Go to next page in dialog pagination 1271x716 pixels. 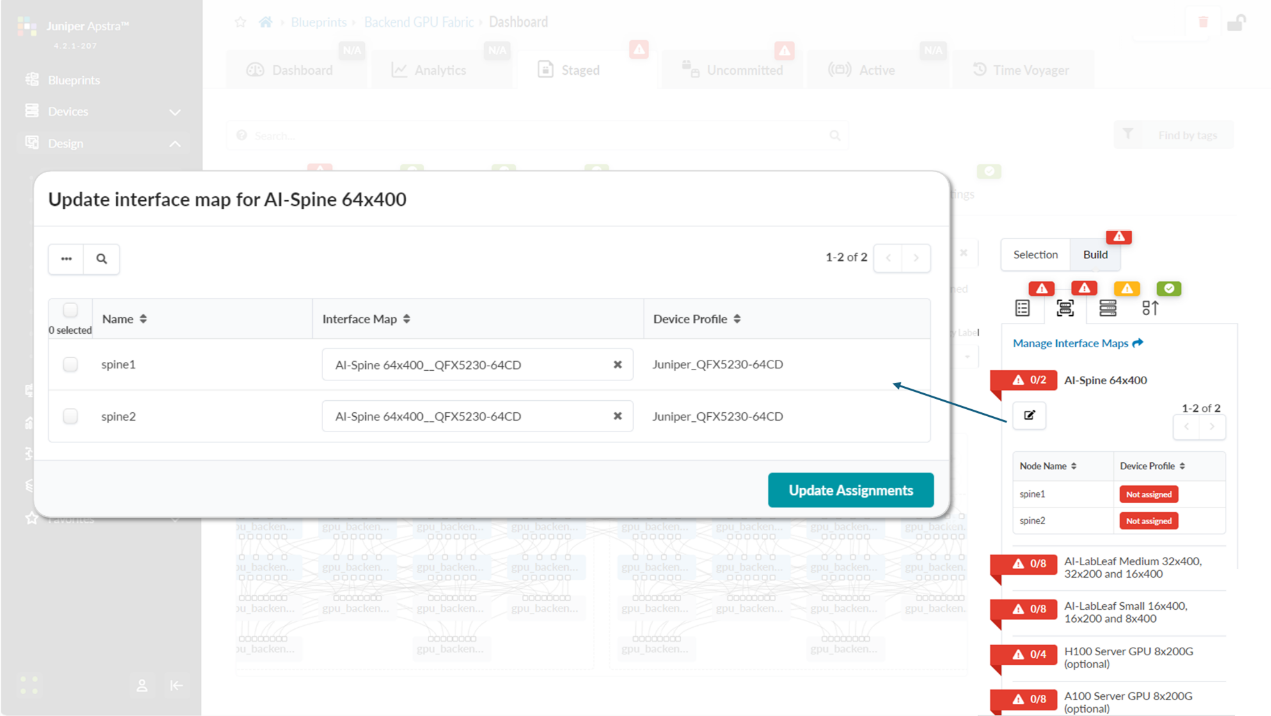click(x=916, y=258)
